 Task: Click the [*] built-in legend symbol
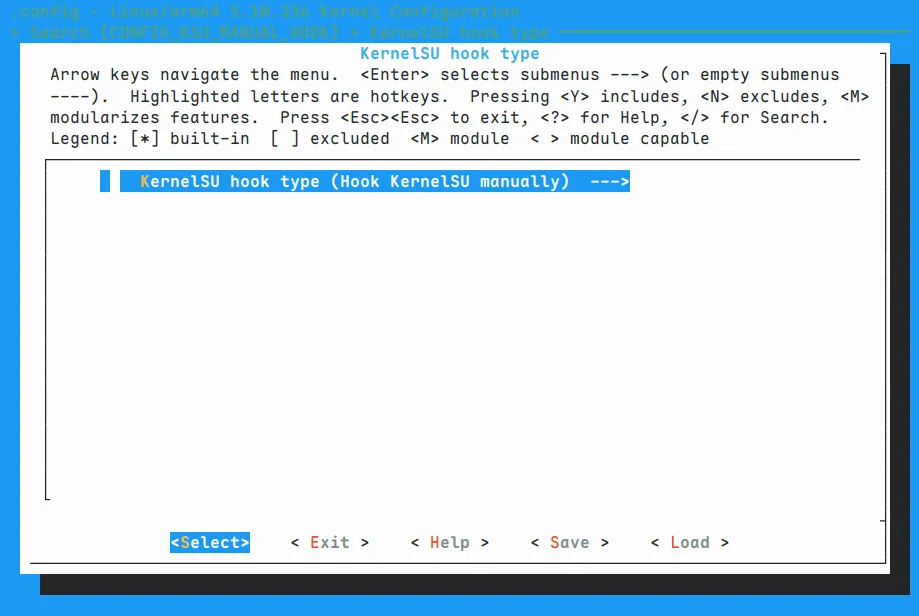(145, 139)
